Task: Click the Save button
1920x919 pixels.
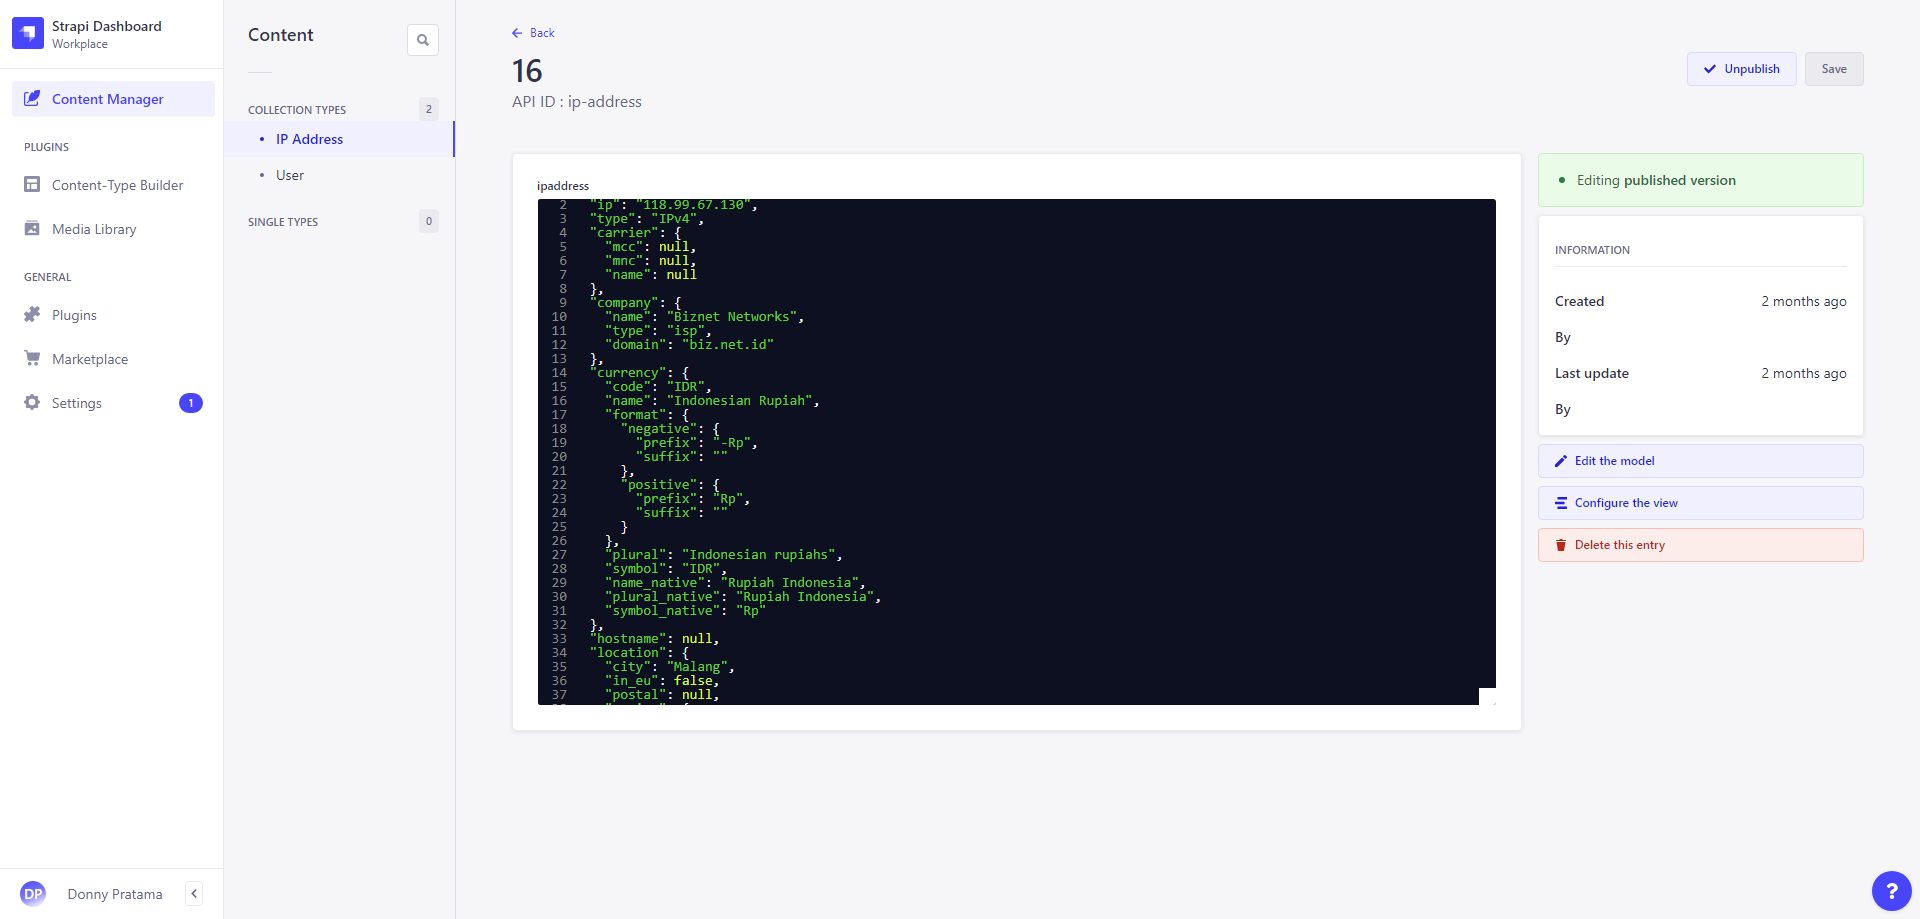Action: [x=1833, y=69]
